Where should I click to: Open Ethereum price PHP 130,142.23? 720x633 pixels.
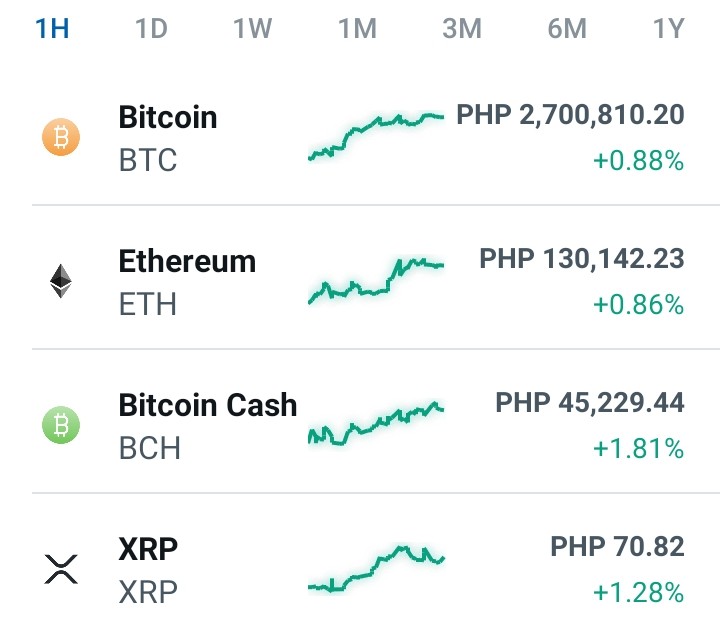582,258
